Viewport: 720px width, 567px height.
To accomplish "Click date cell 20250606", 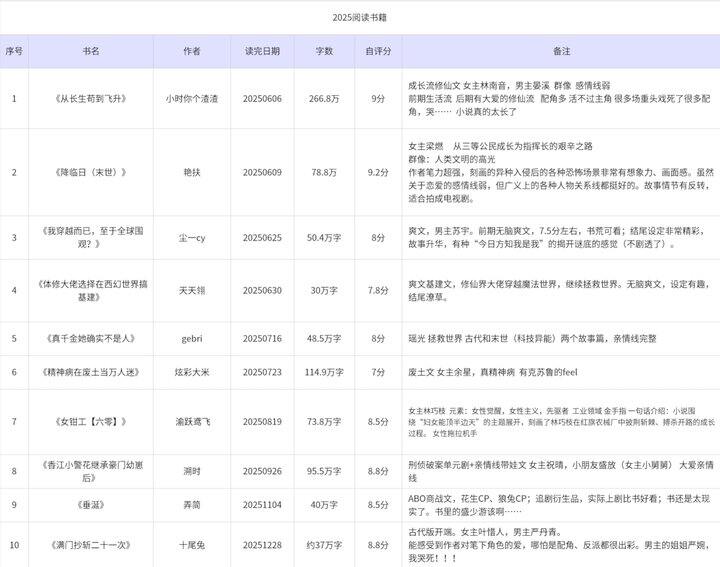I will pyautogui.click(x=262, y=99).
